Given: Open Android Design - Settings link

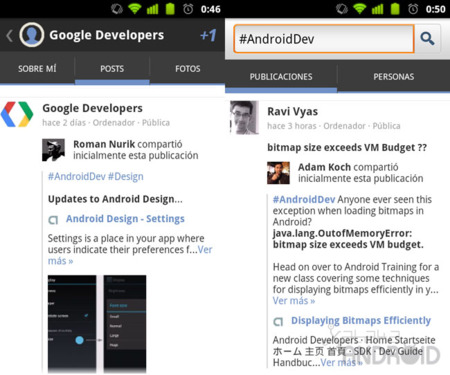Looking at the screenshot, I should tap(125, 219).
